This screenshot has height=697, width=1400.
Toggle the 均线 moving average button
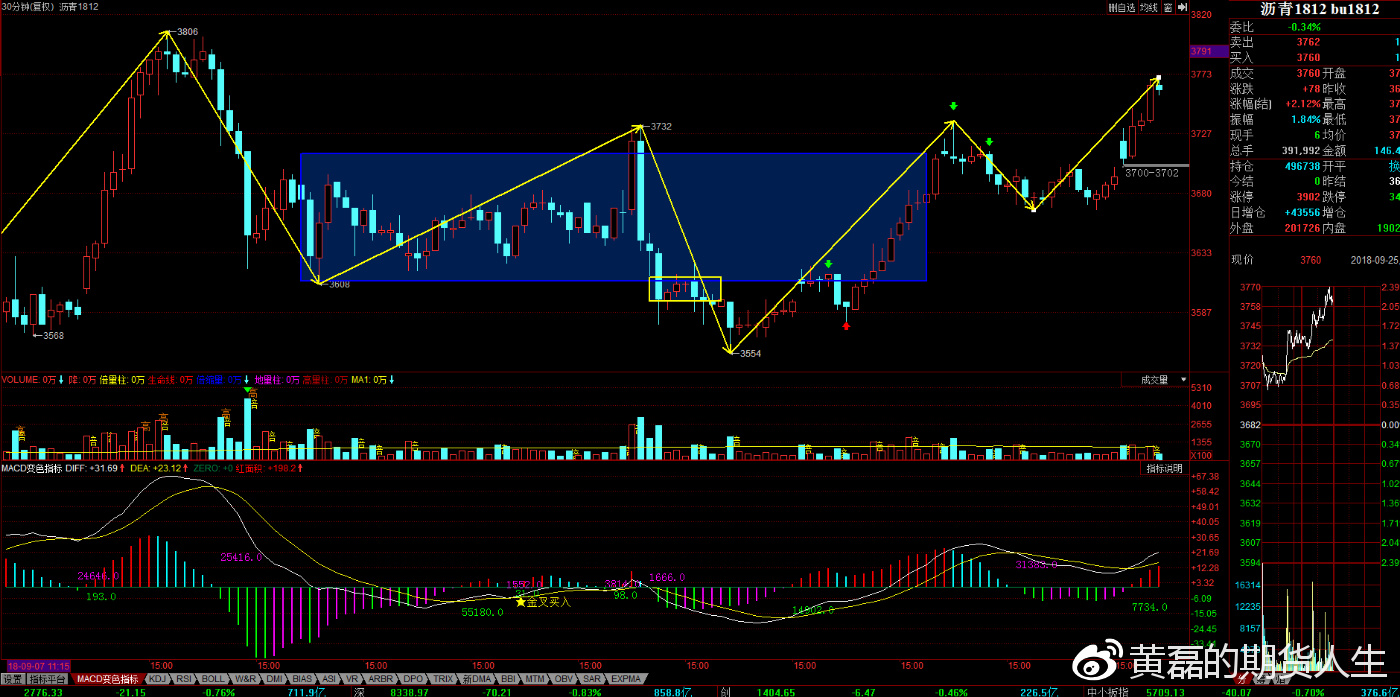pyautogui.click(x=1149, y=7)
